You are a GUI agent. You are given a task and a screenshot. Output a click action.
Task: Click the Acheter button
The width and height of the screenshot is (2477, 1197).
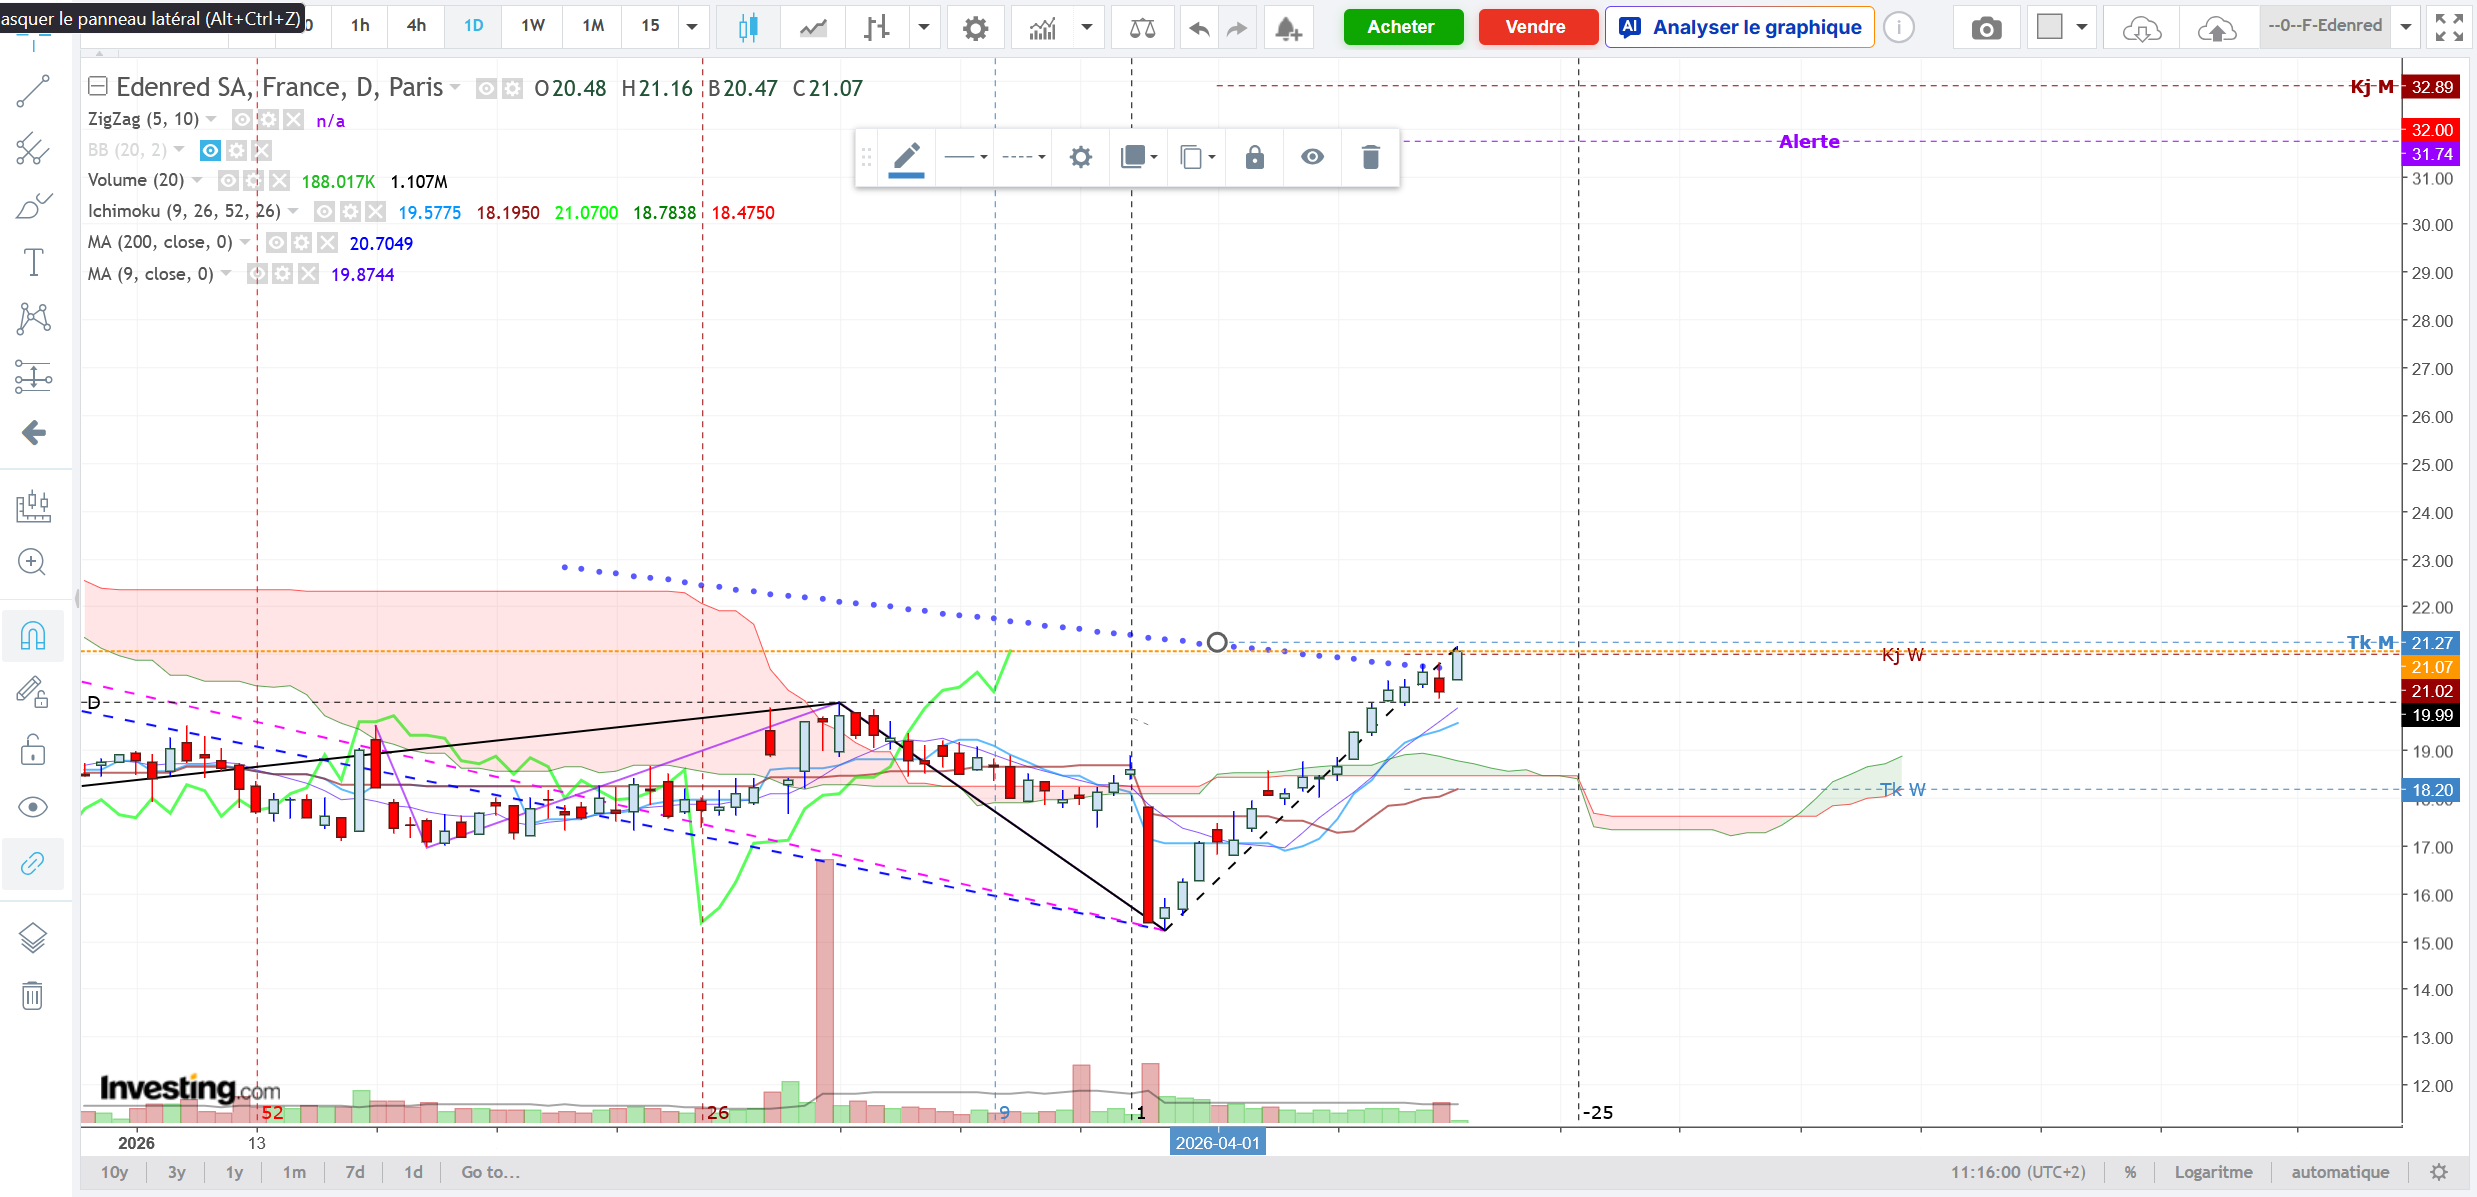tap(1402, 27)
